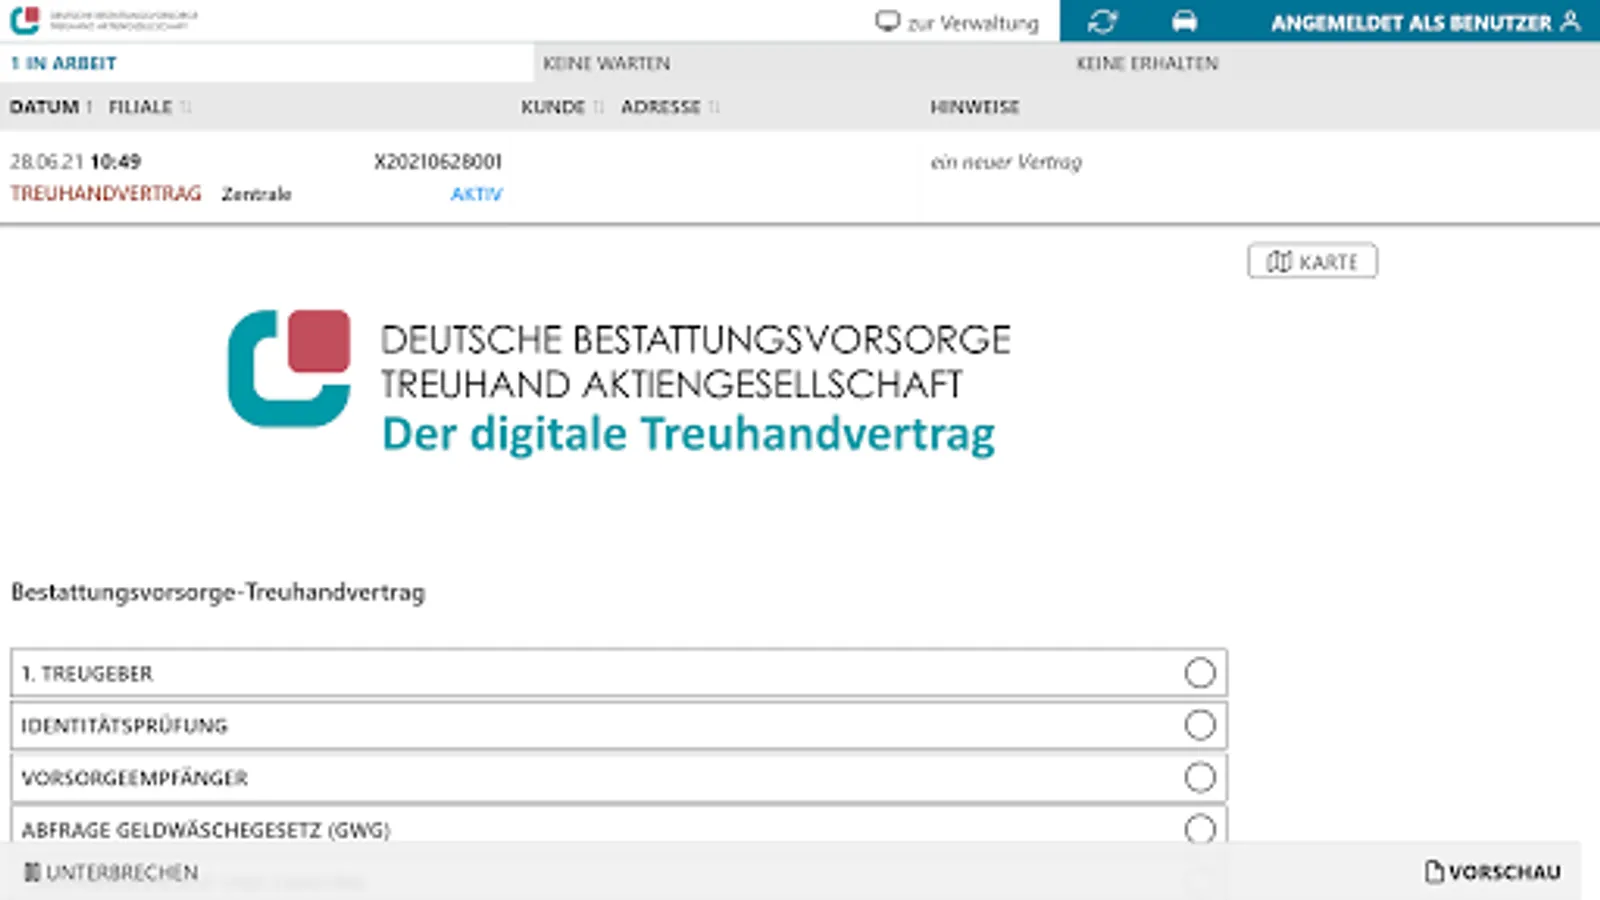The height and width of the screenshot is (900, 1600).
Task: Click the red TREUHANDVERTRAG label
Action: [x=106, y=193]
